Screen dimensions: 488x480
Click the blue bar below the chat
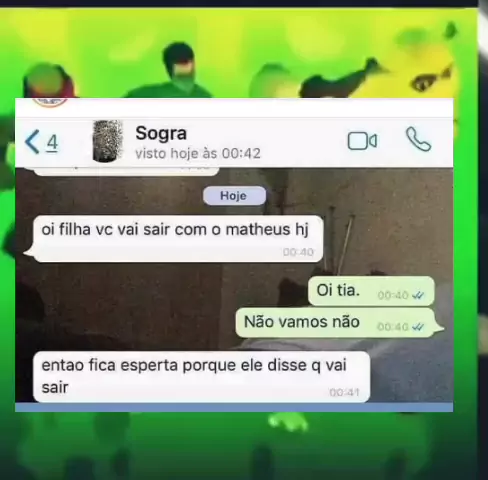click(234, 407)
